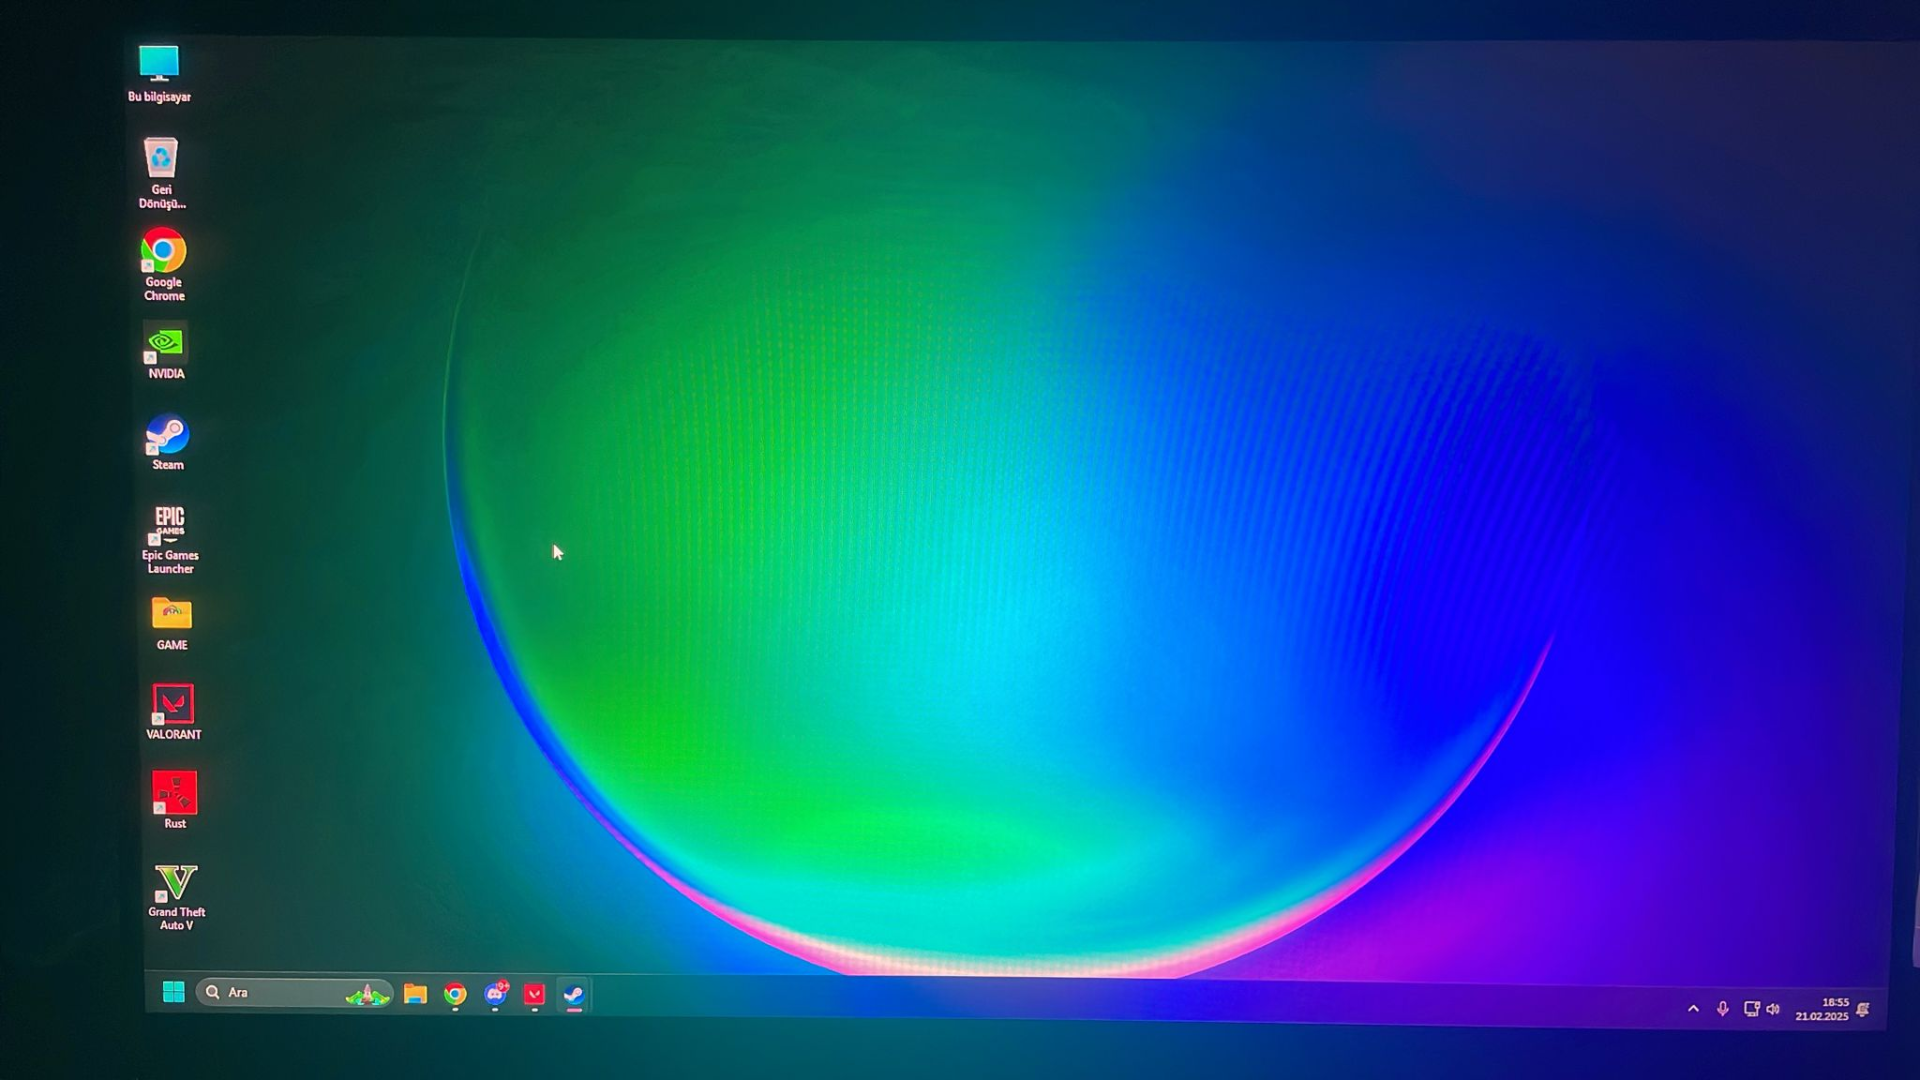Open the volume speaker control
The image size is (1920, 1080).
[1773, 1009]
